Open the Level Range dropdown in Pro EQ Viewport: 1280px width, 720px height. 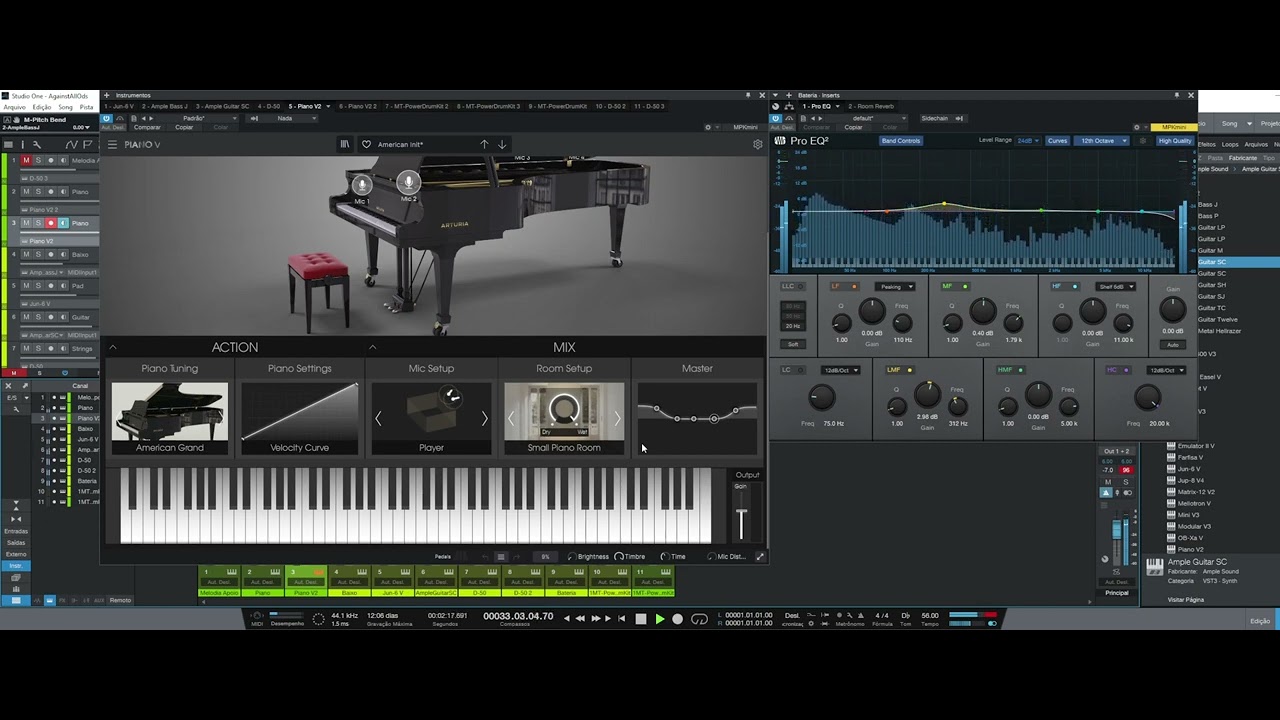[x=1028, y=141]
